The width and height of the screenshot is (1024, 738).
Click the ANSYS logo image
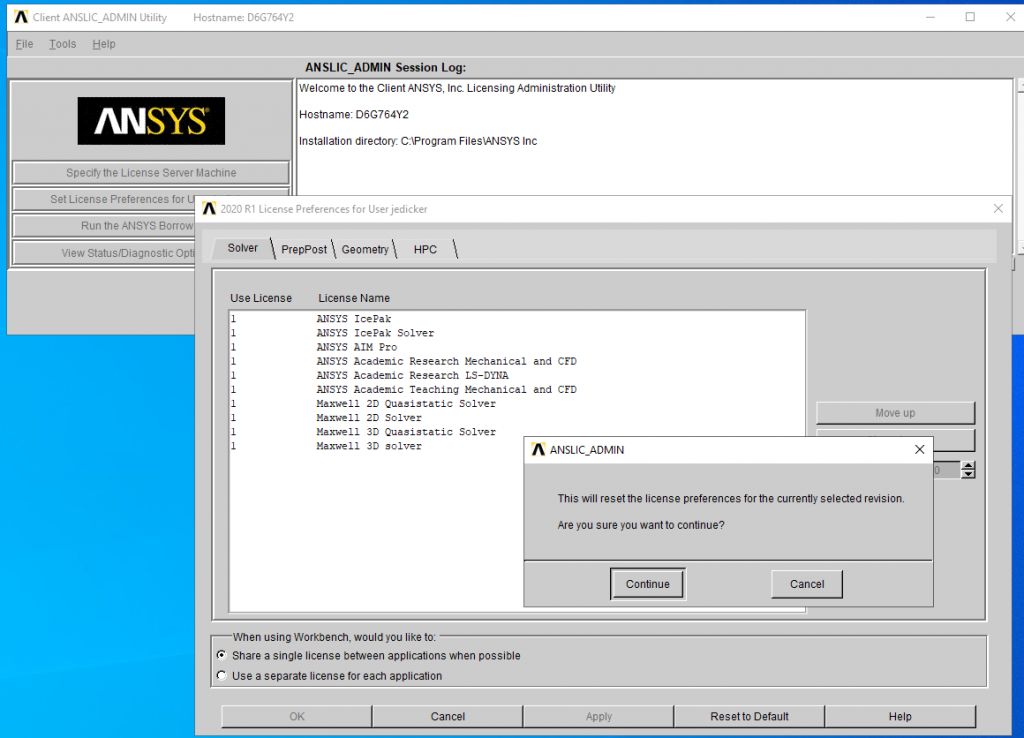click(x=151, y=121)
